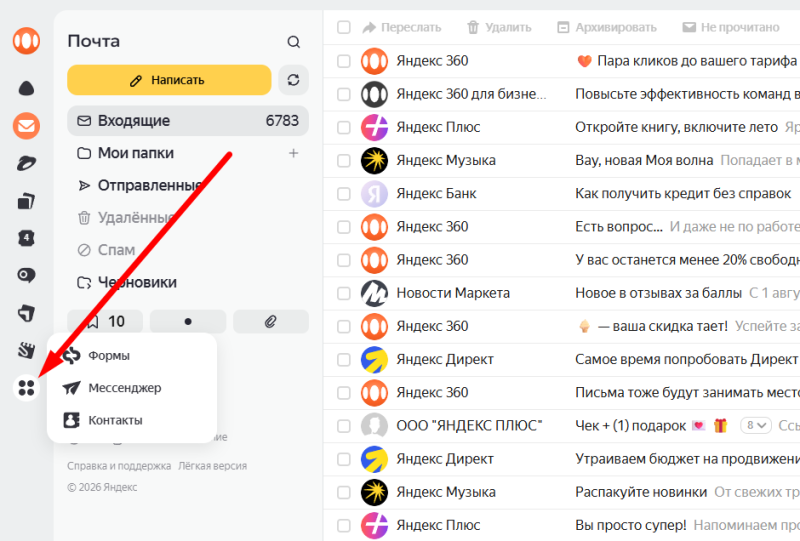The width and height of the screenshot is (800, 541).
Task: Click the Яндекс 360 для бизнеса avatar
Action: pos(374,94)
